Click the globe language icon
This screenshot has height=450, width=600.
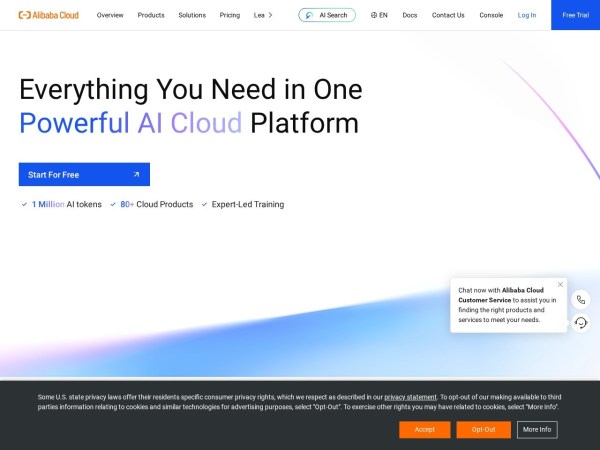[x=374, y=15]
